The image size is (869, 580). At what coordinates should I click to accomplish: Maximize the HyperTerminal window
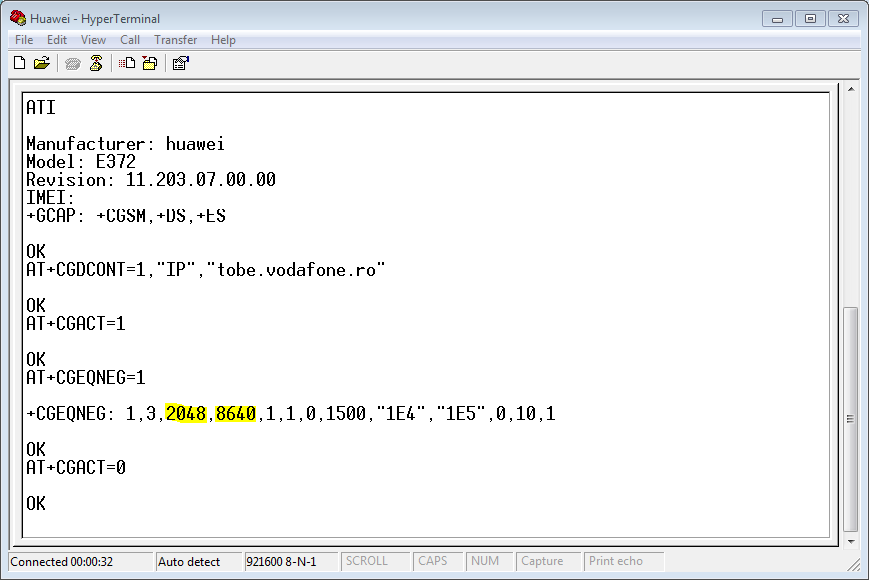(810, 19)
